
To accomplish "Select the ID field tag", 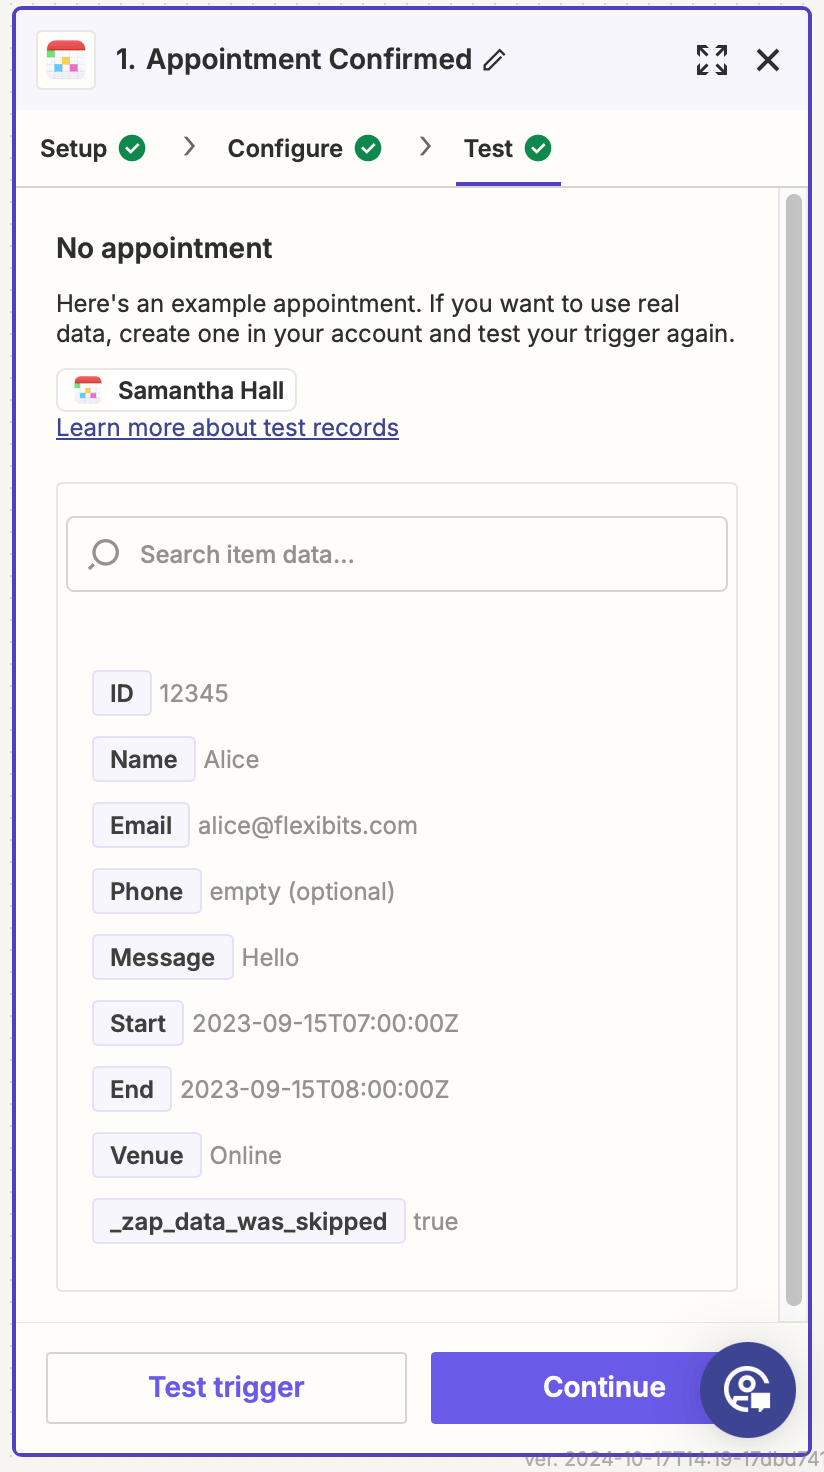I will tap(122, 693).
